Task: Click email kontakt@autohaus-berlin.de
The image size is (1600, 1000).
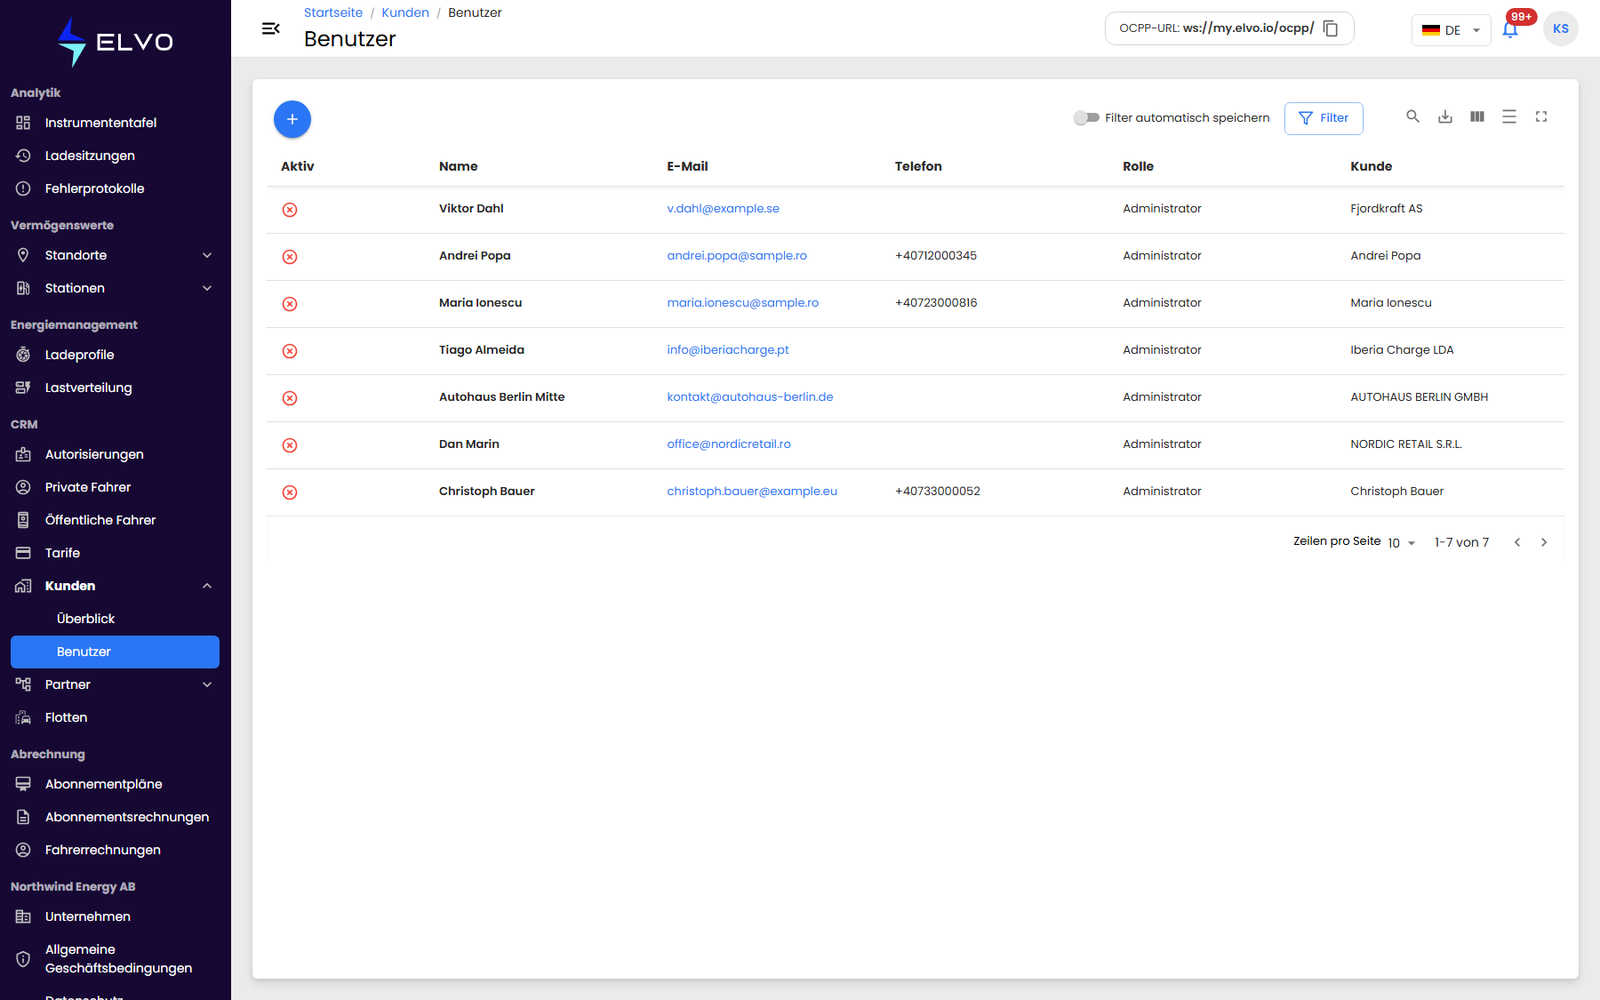Action: pyautogui.click(x=750, y=397)
